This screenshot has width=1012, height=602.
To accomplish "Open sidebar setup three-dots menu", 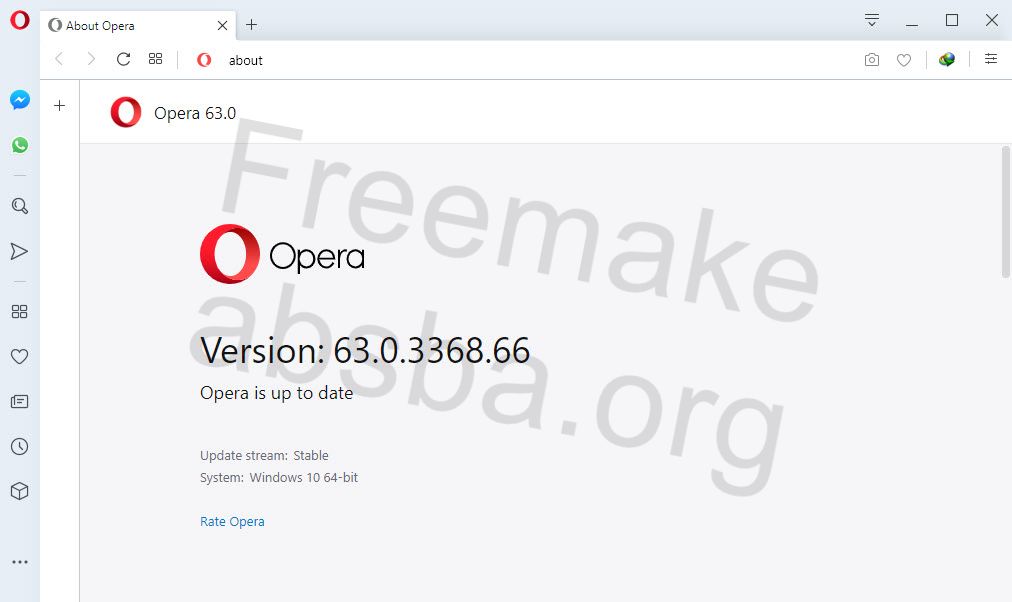I will coord(20,562).
